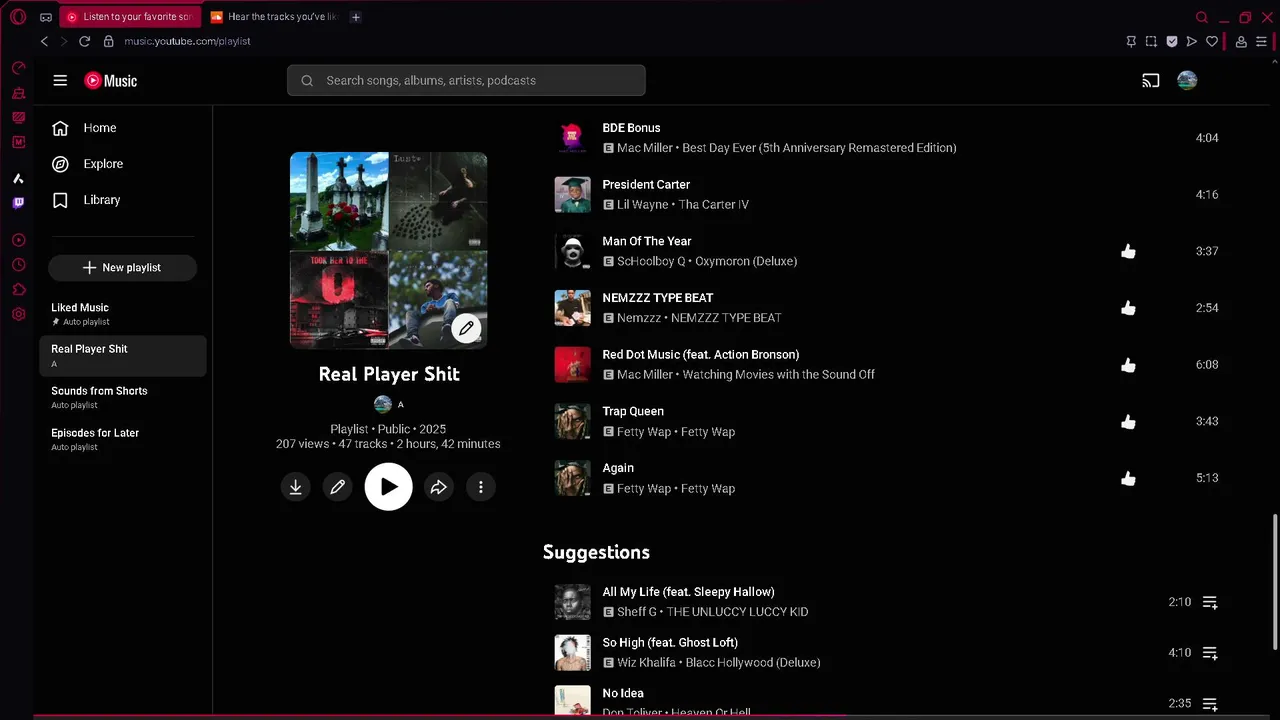Add So High to playlist

tap(1210, 653)
